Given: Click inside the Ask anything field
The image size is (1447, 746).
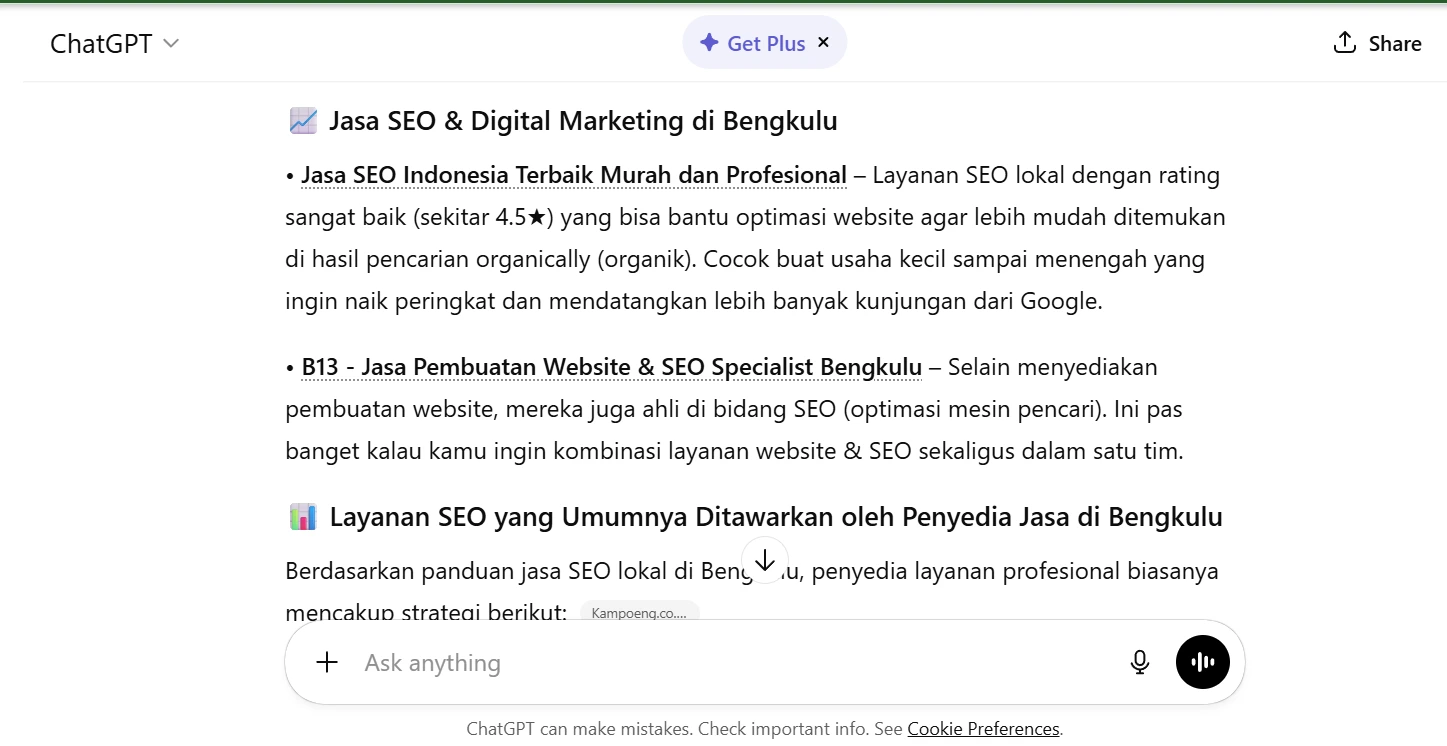Looking at the screenshot, I should pyautogui.click(x=600, y=661).
